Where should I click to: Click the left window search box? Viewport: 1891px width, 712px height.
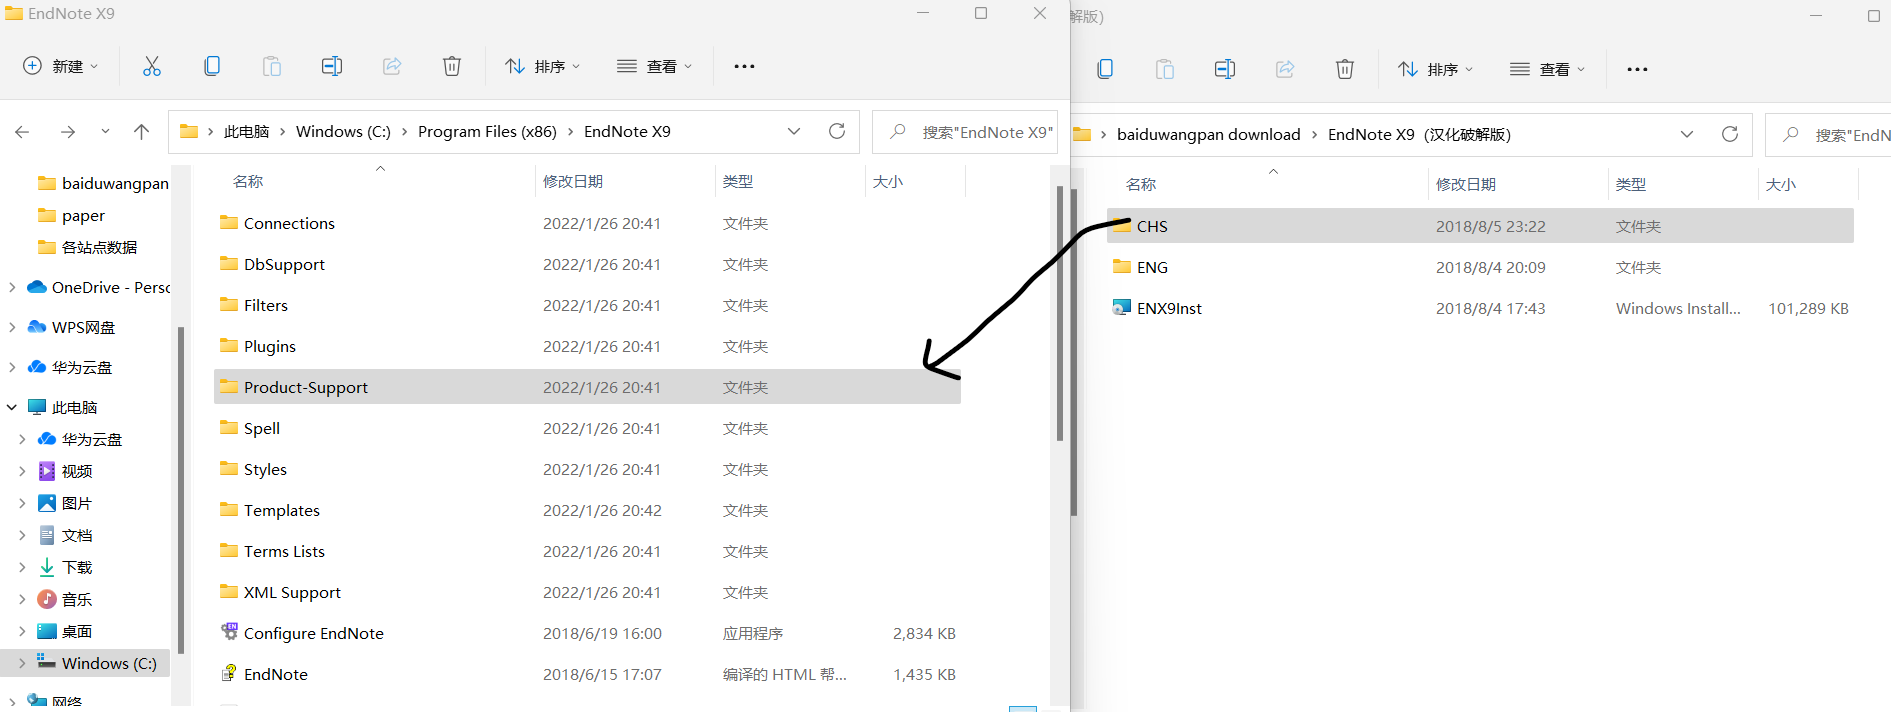click(965, 131)
